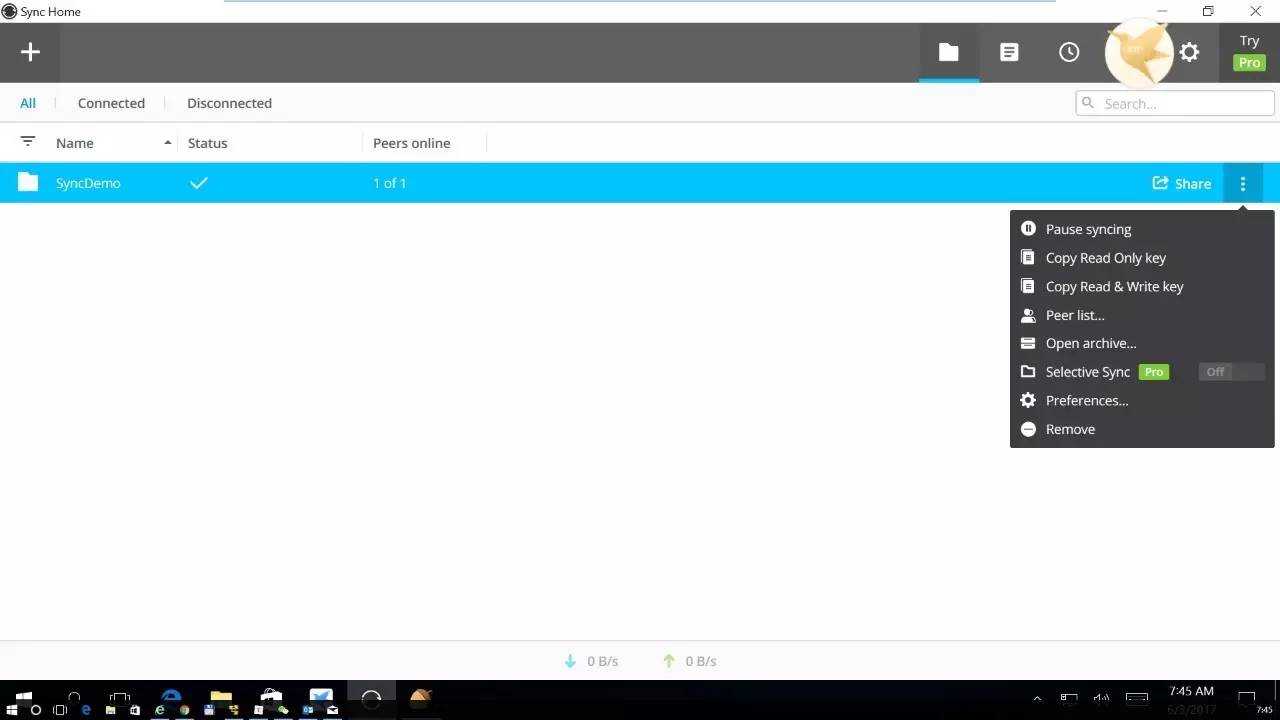This screenshot has height=720, width=1280.
Task: Click the SyncDemo synced checkmark status
Action: (x=199, y=183)
